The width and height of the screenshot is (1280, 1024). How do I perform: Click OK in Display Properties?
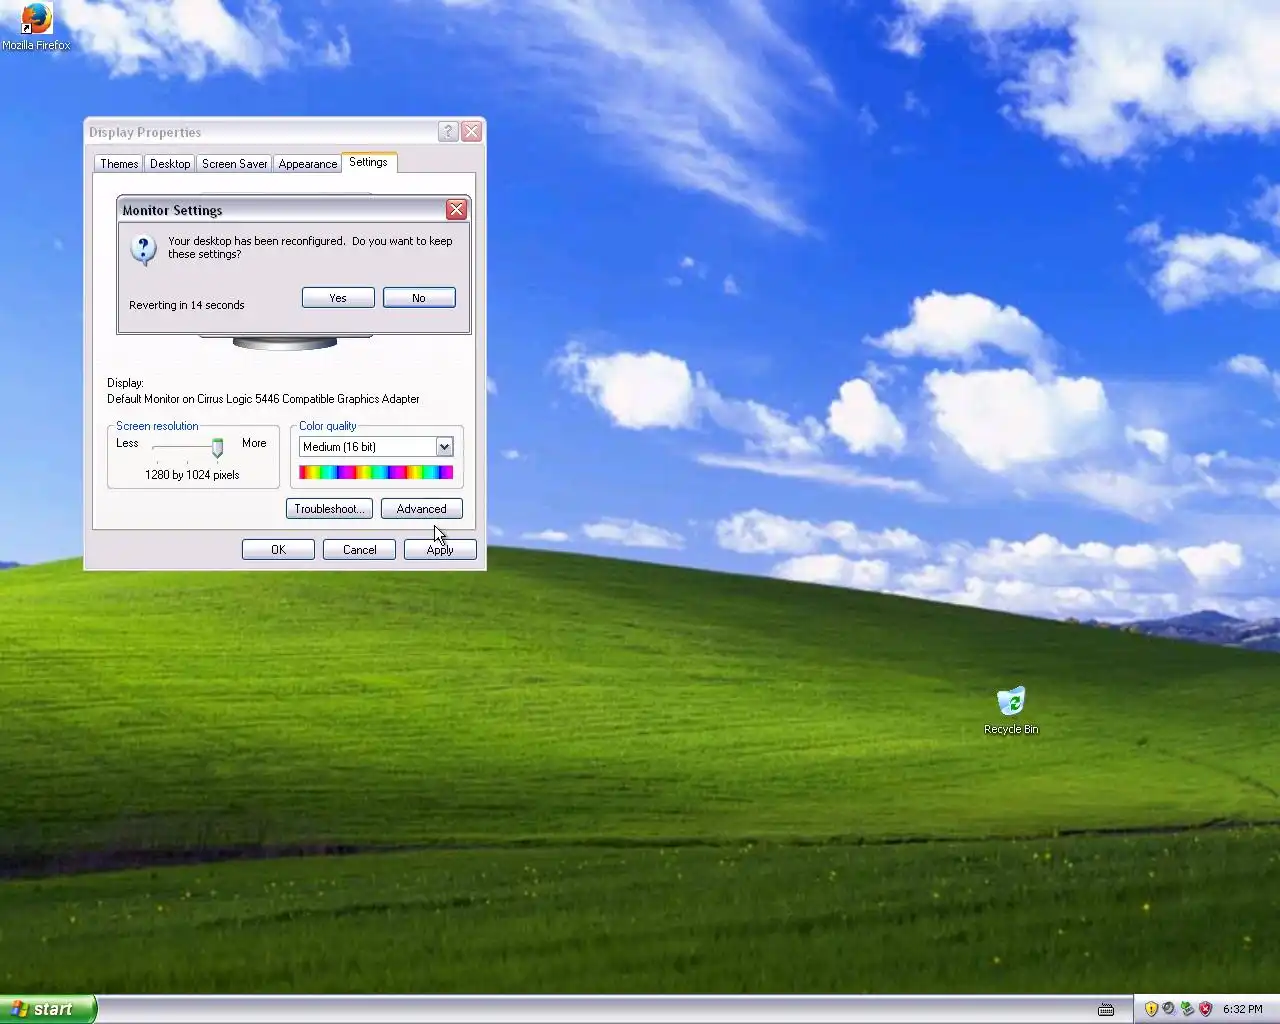(x=278, y=550)
